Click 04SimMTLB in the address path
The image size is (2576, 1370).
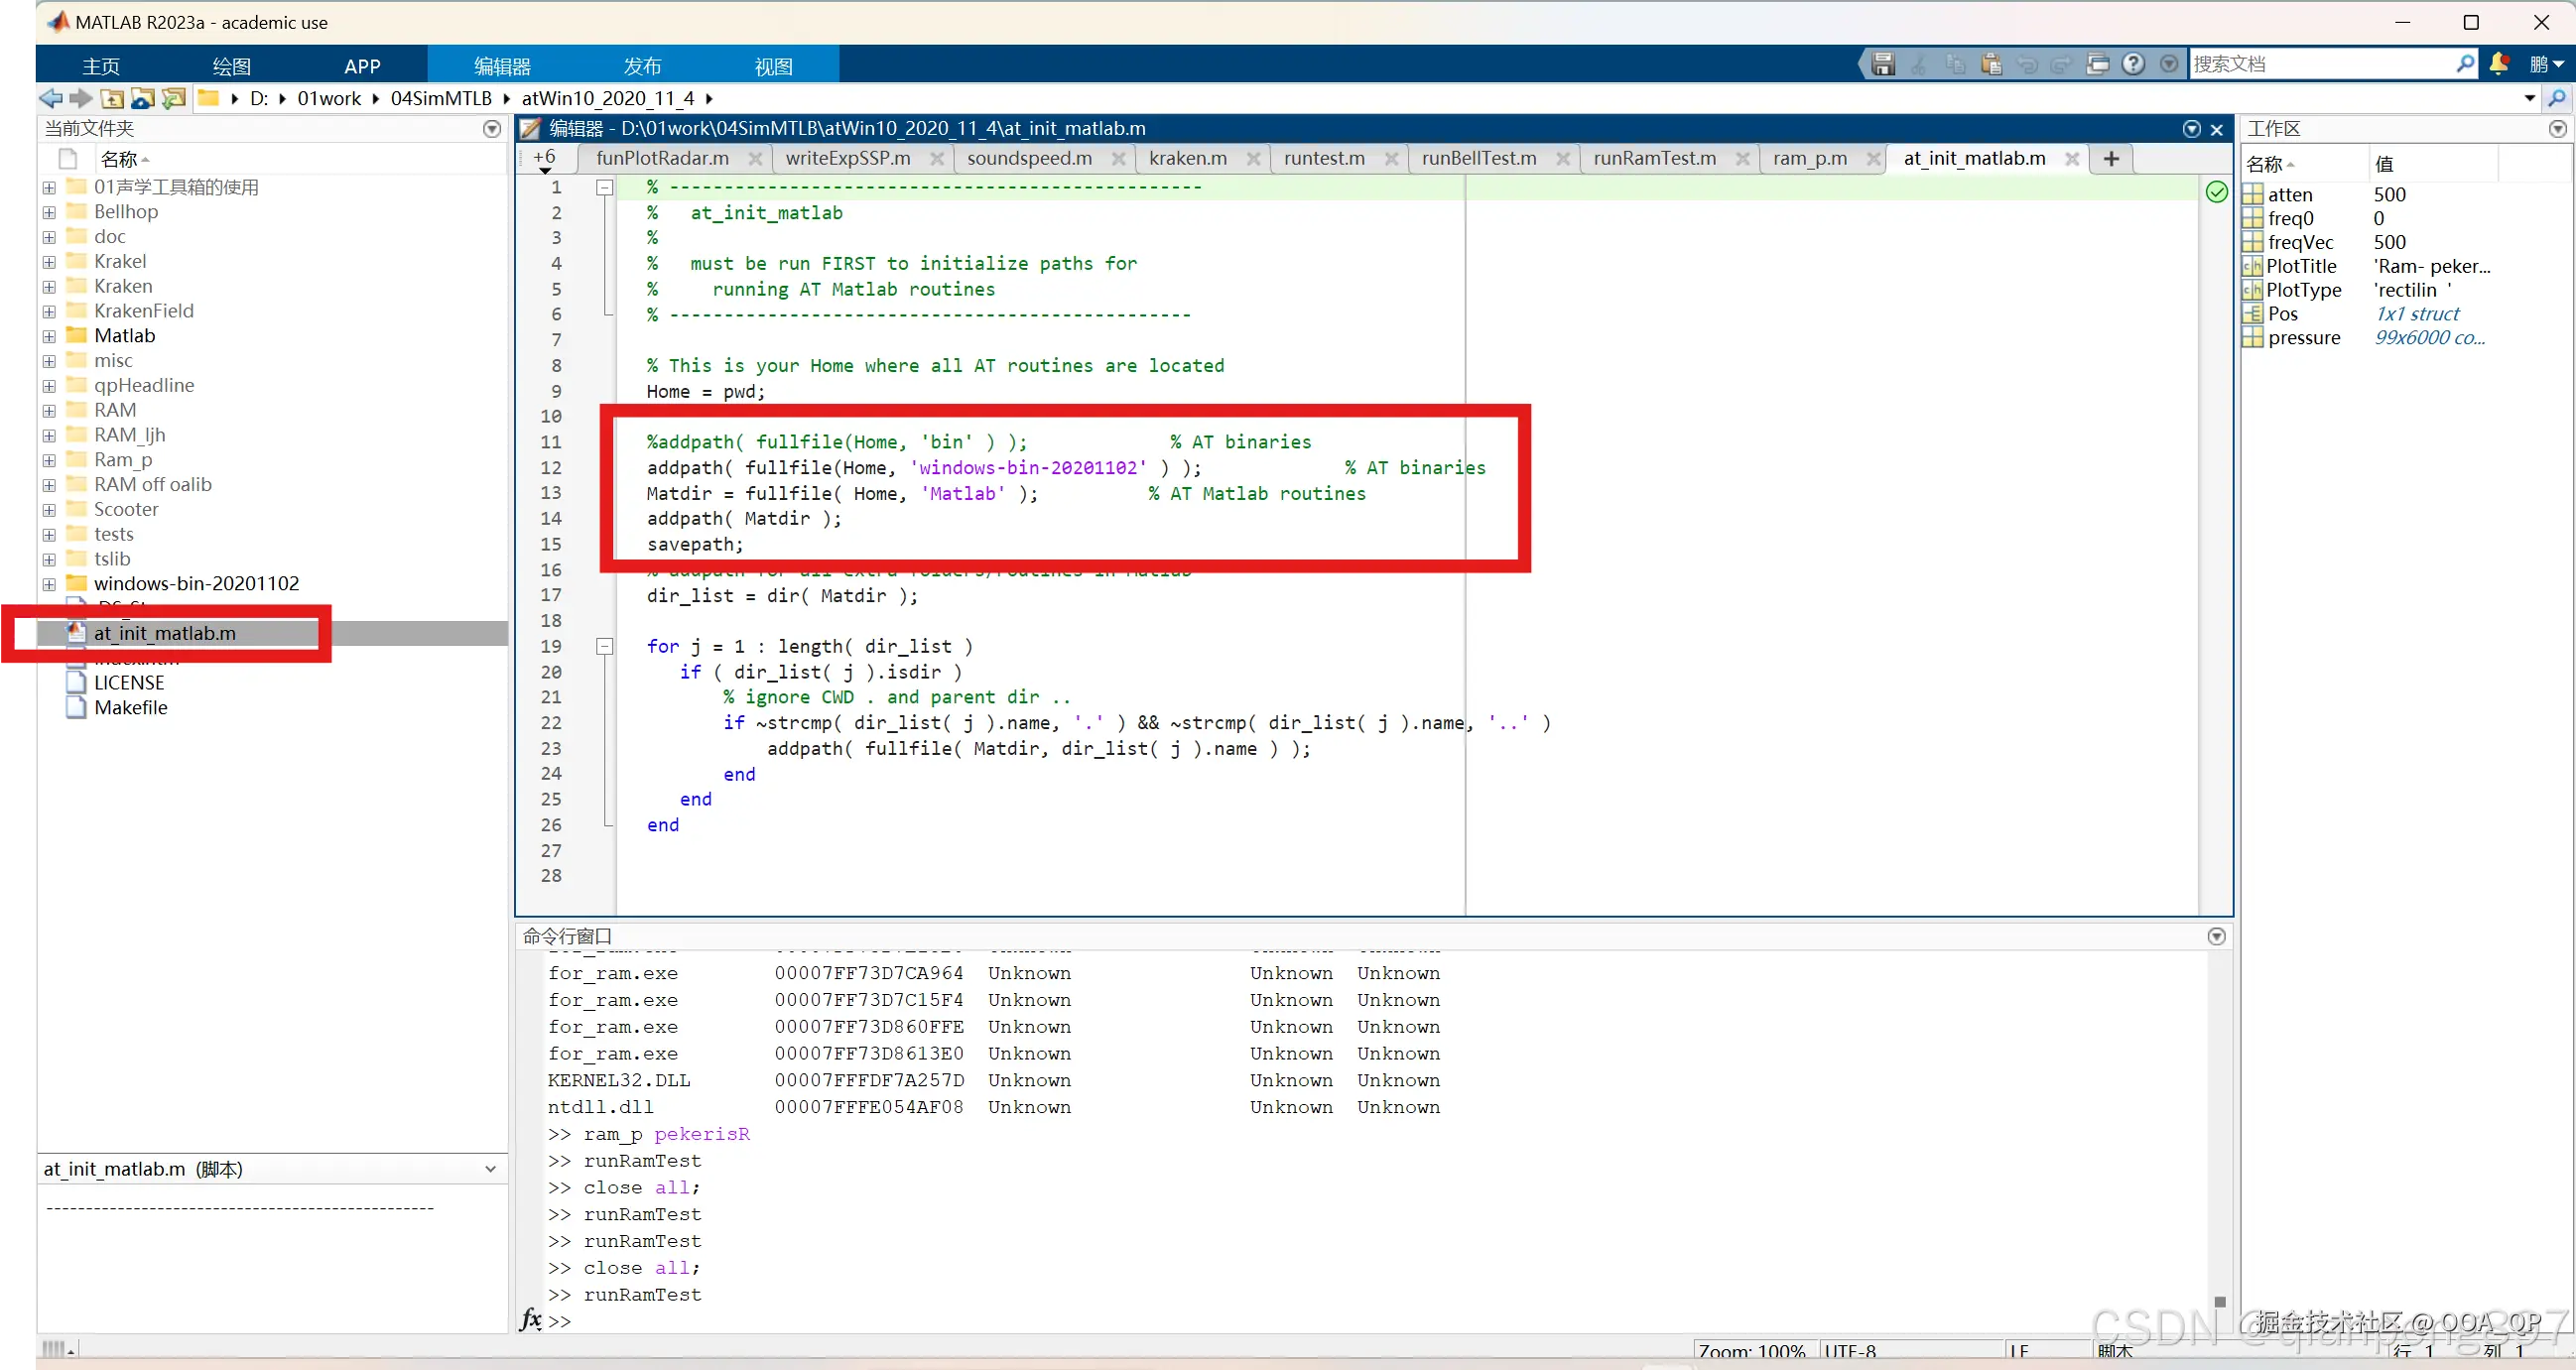click(x=441, y=98)
